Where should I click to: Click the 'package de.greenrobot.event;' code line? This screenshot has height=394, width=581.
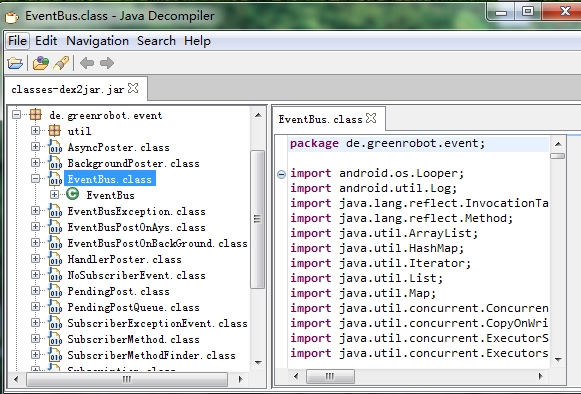pos(387,143)
